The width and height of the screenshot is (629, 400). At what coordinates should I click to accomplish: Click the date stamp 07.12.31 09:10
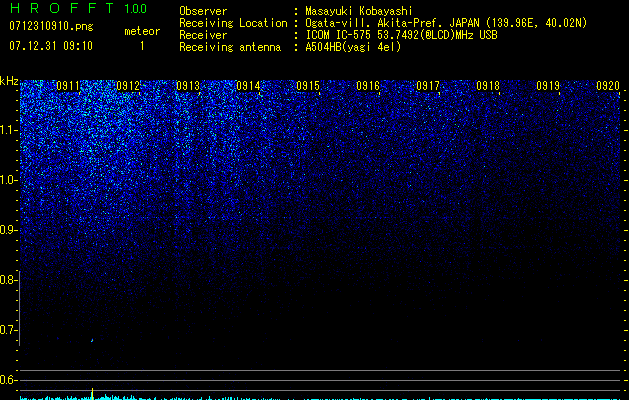point(51,46)
